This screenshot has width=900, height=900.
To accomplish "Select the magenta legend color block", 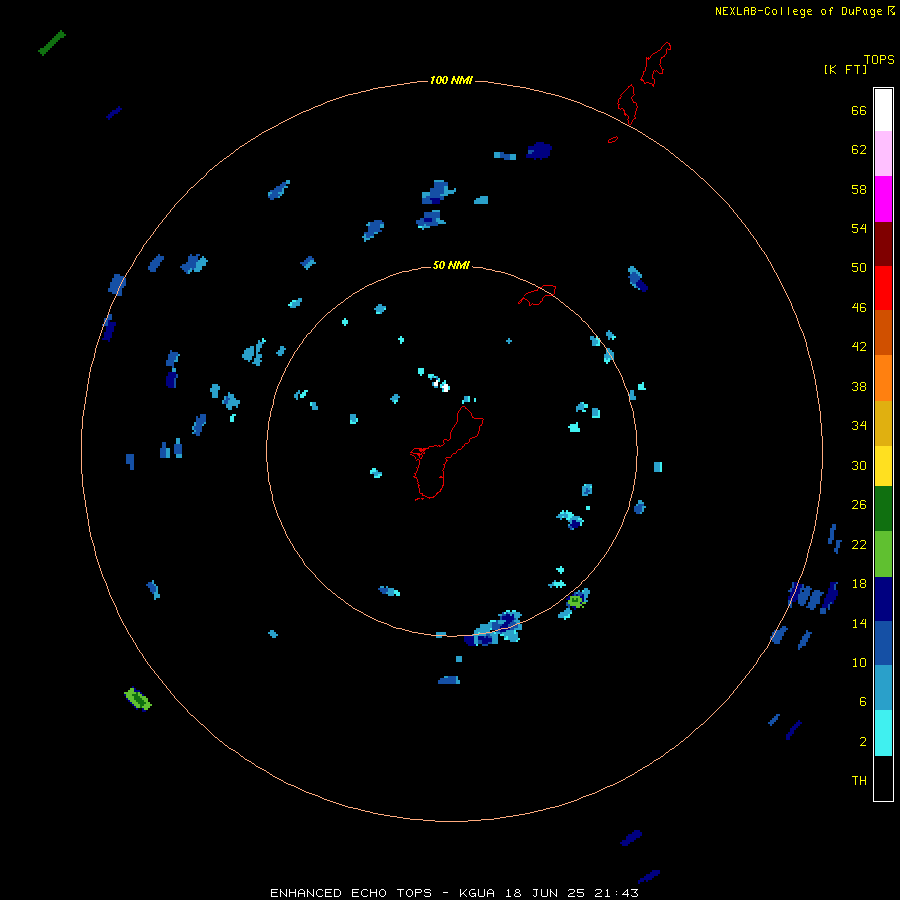I will [x=883, y=199].
